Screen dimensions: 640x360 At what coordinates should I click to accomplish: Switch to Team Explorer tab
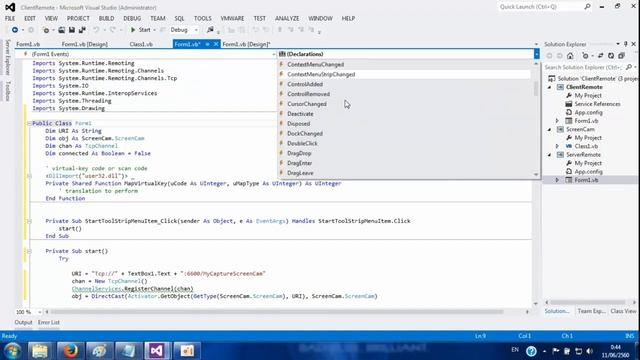point(591,311)
